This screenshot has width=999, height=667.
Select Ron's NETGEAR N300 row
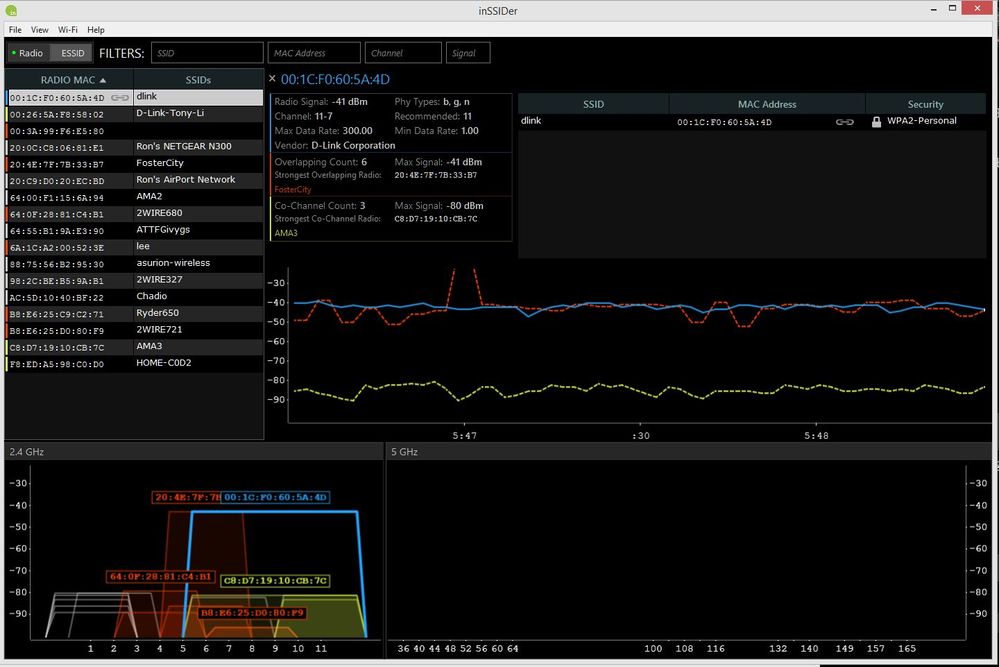tap(134, 147)
